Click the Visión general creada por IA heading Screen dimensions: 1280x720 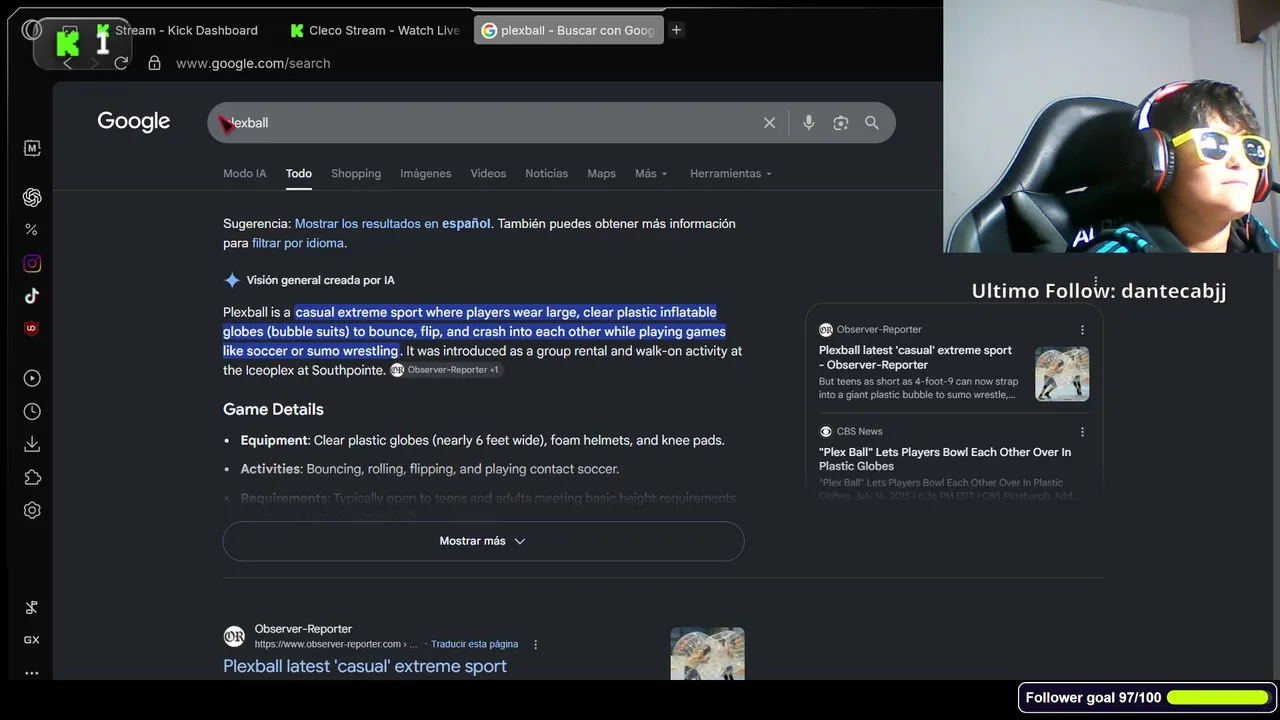pos(321,280)
